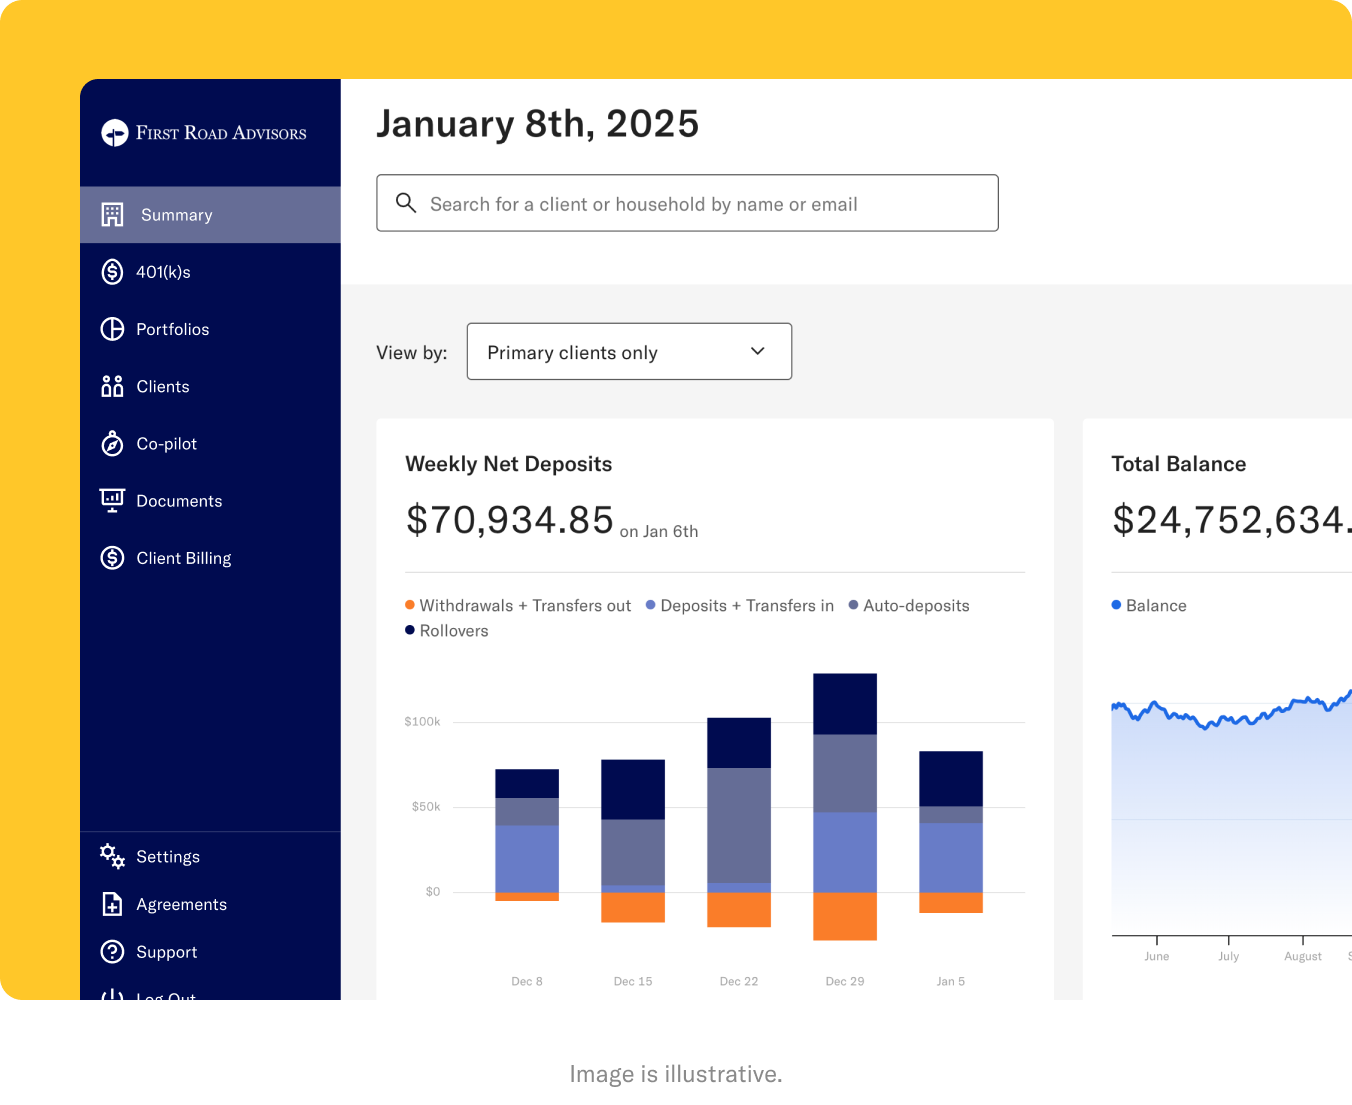Click the Client Billing dollar icon
The height and width of the screenshot is (1105, 1352).
(112, 558)
